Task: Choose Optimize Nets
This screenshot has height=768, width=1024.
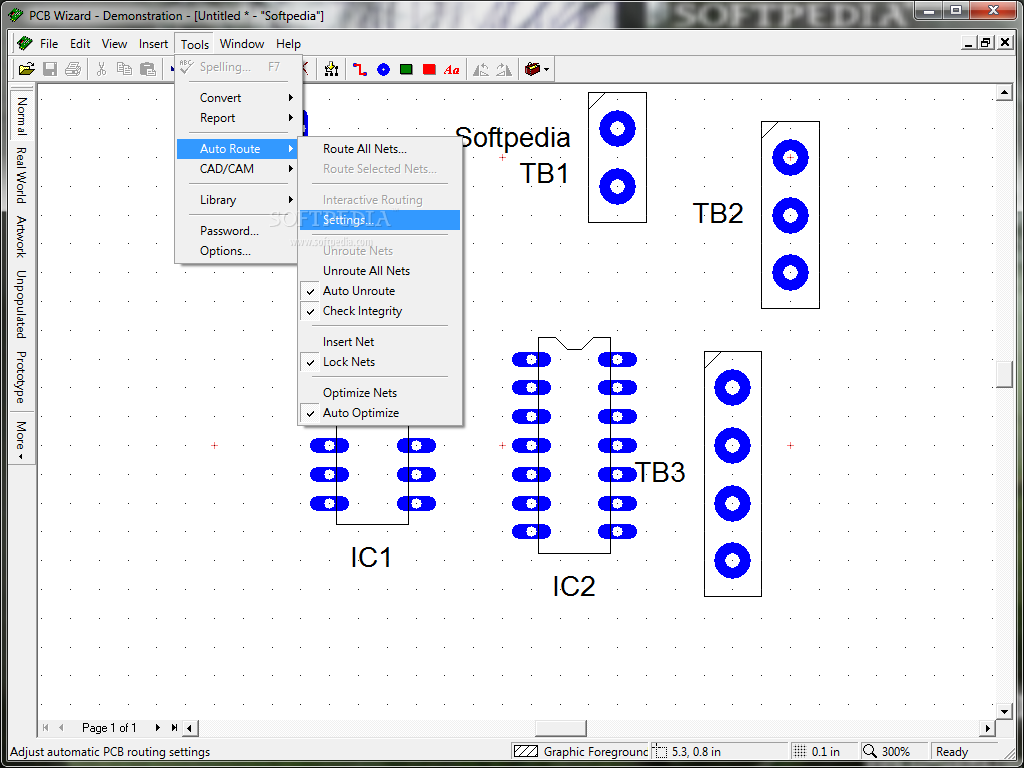Action: click(379, 392)
